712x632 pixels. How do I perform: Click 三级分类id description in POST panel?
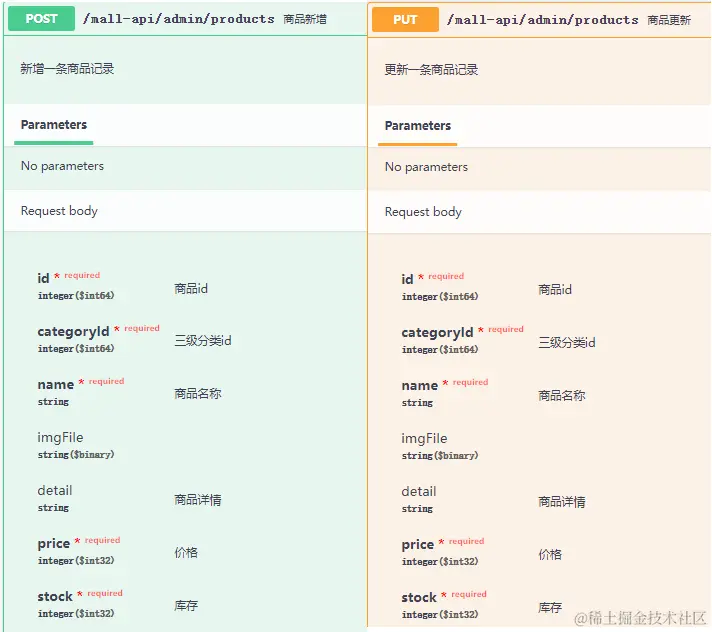point(203,341)
